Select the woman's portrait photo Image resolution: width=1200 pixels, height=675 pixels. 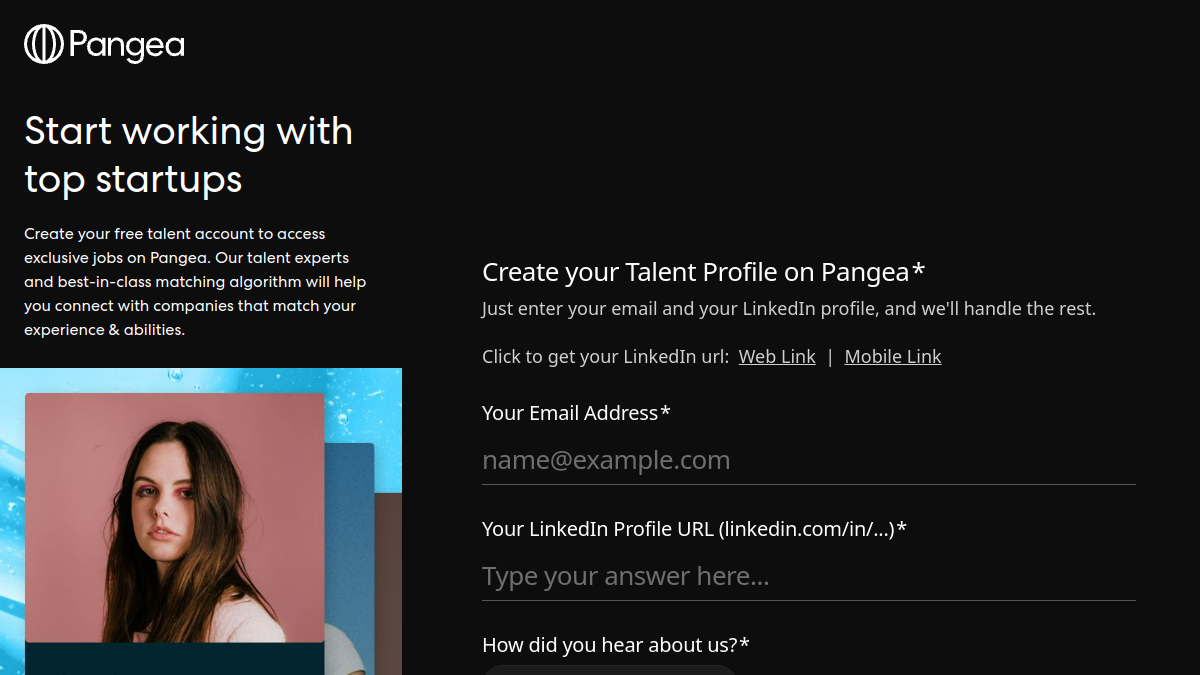(175, 518)
